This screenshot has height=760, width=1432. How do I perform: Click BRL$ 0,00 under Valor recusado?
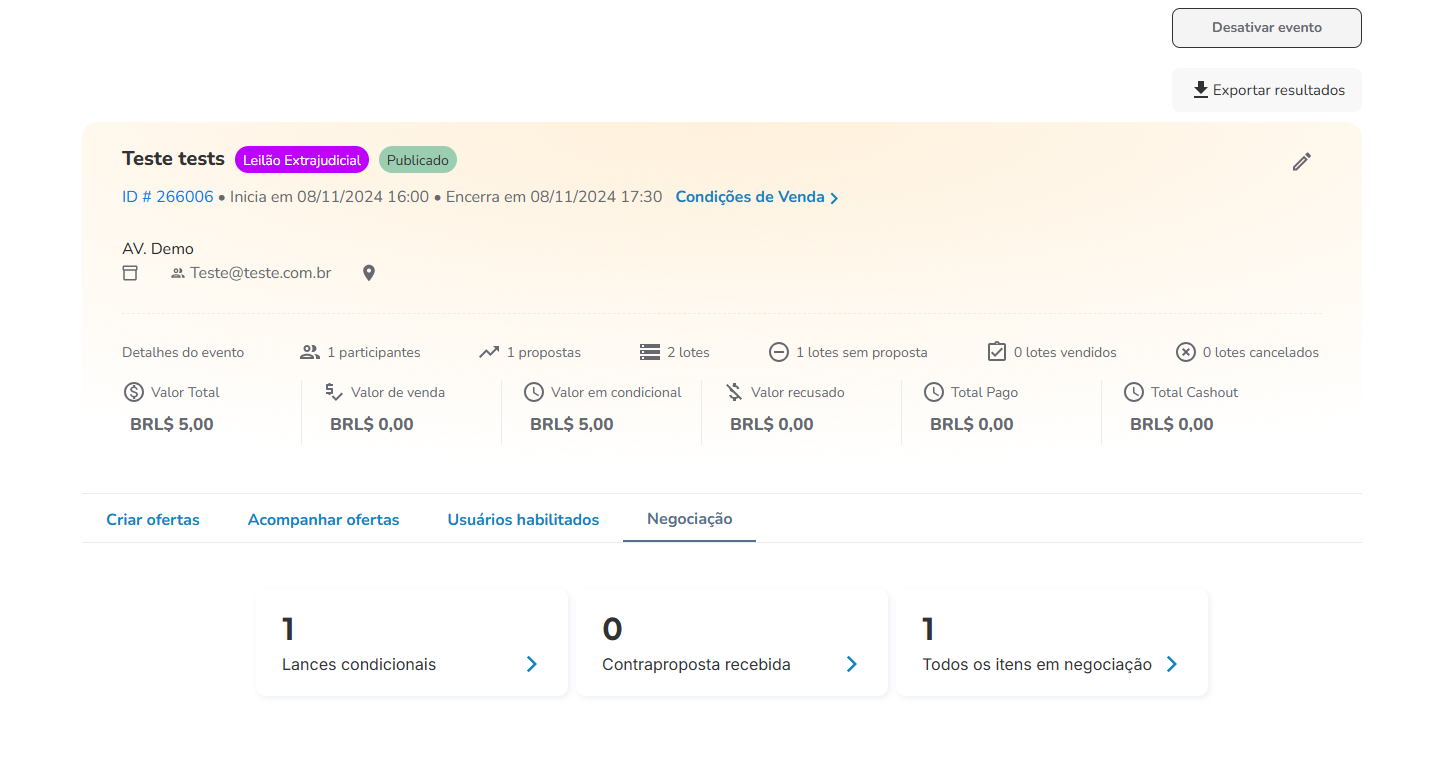[x=772, y=424]
